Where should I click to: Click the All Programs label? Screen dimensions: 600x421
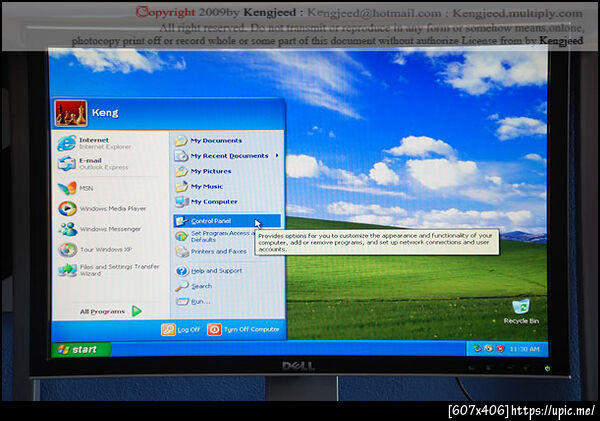[x=102, y=312]
